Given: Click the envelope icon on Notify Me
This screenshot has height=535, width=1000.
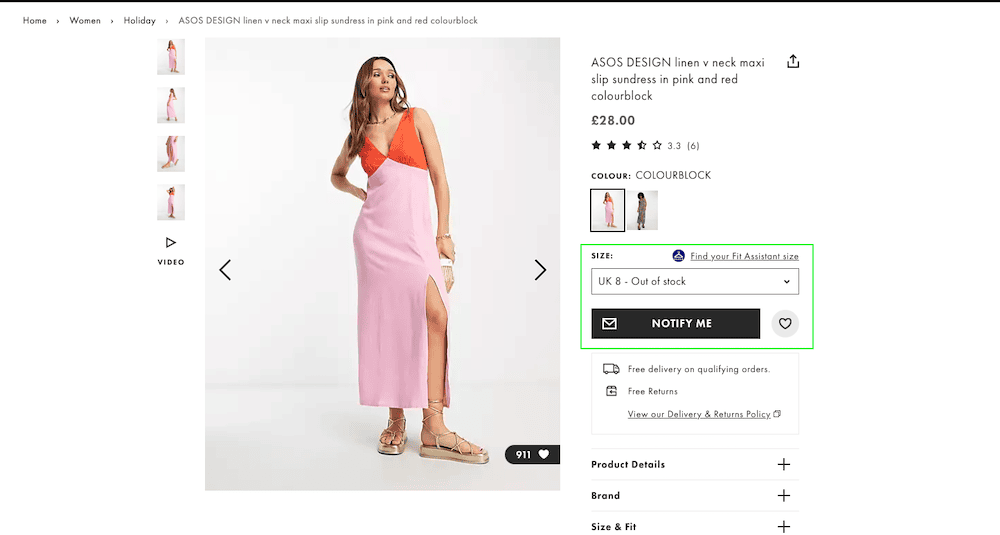Looking at the screenshot, I should [x=609, y=323].
